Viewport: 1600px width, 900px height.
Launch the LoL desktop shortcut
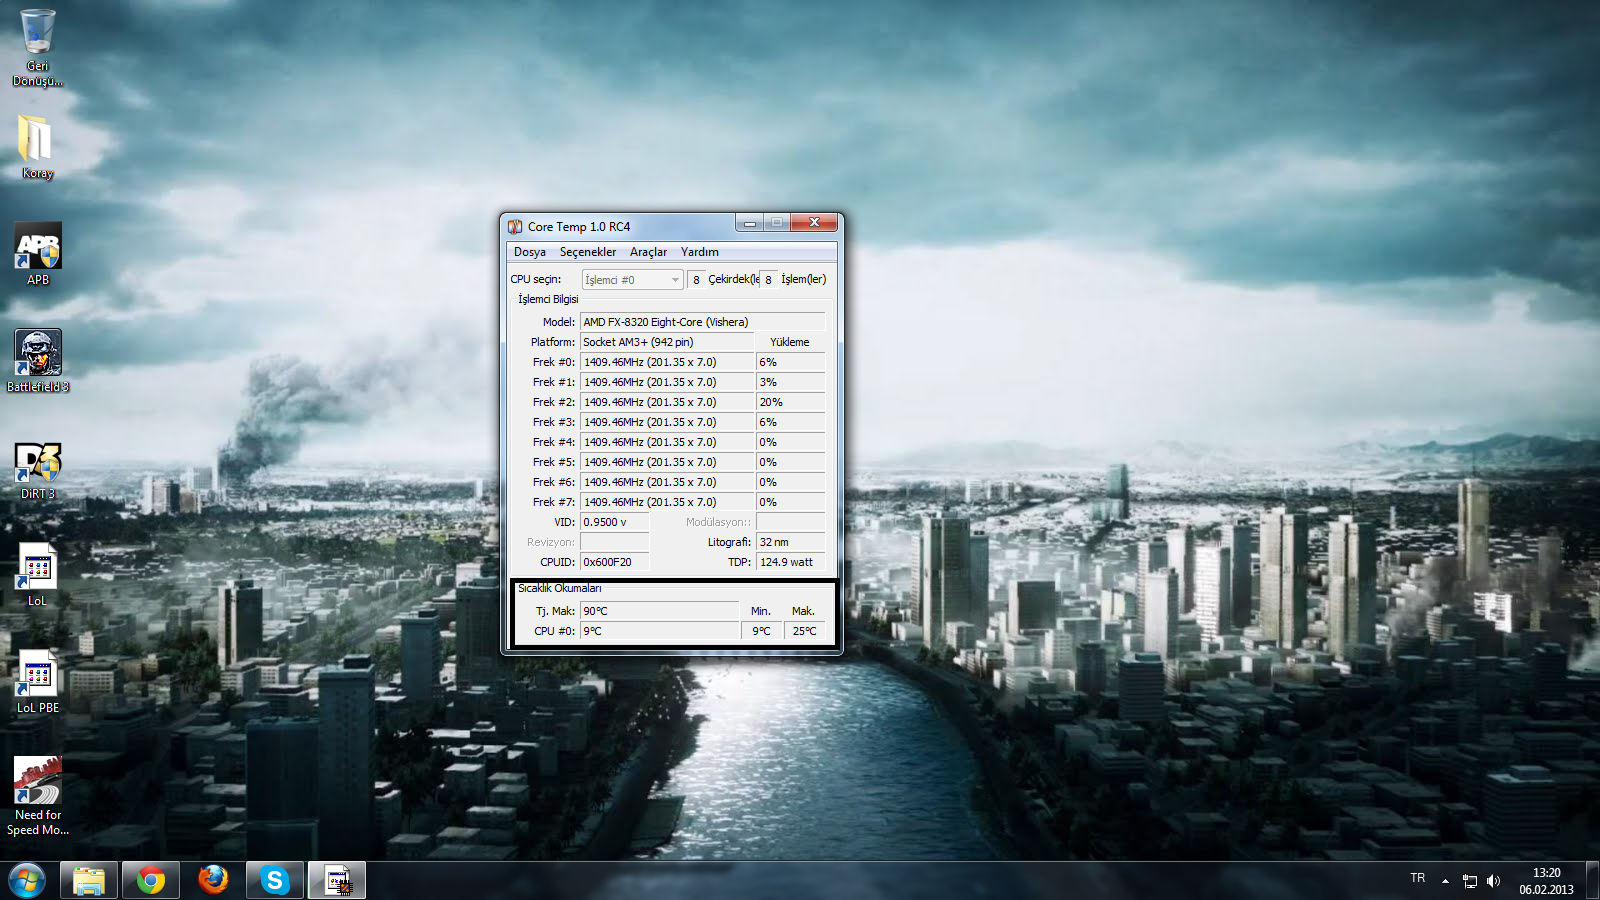pos(38,575)
